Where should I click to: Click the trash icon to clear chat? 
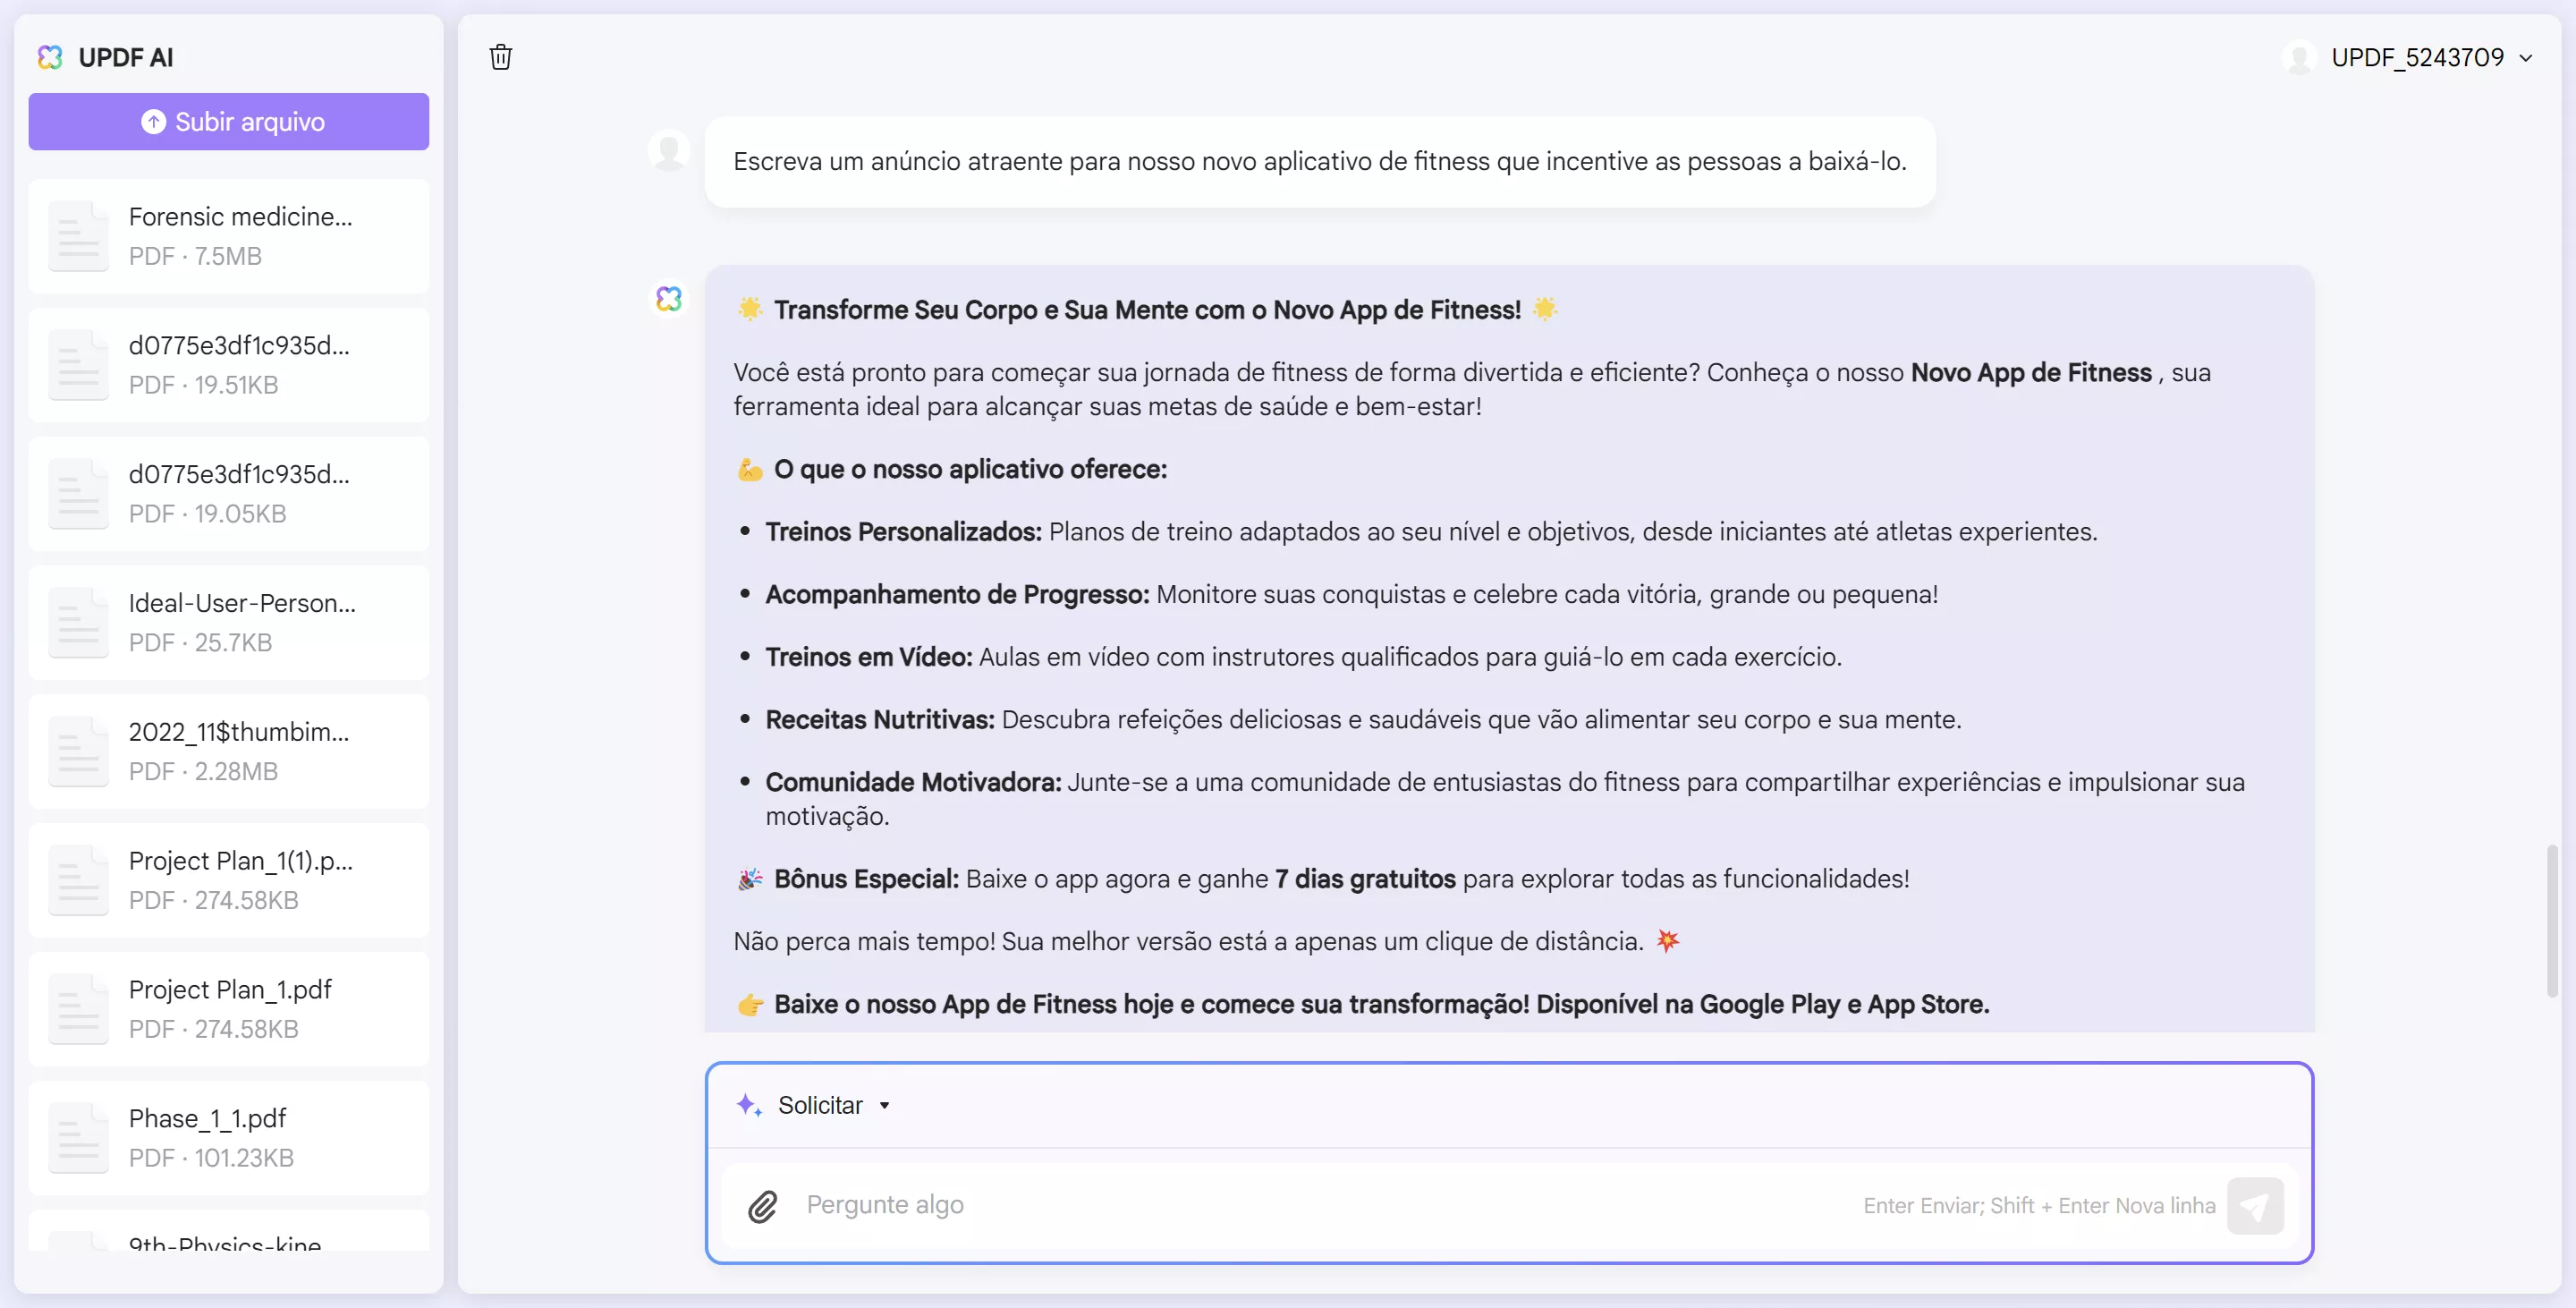tap(501, 57)
